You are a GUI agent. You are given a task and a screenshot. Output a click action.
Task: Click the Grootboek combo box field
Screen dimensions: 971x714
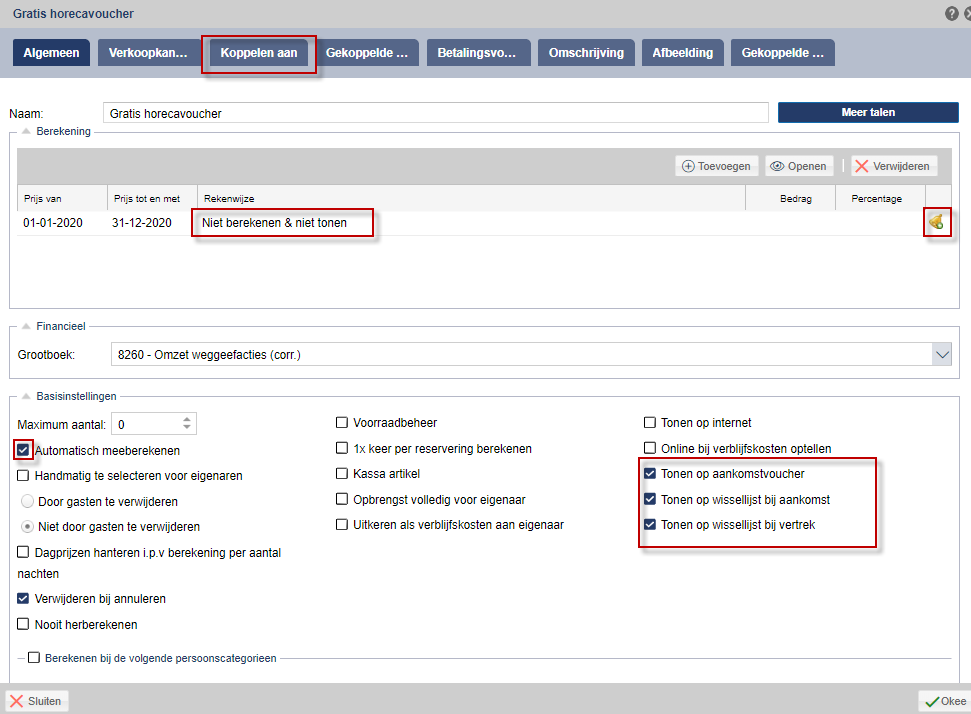tap(531, 355)
